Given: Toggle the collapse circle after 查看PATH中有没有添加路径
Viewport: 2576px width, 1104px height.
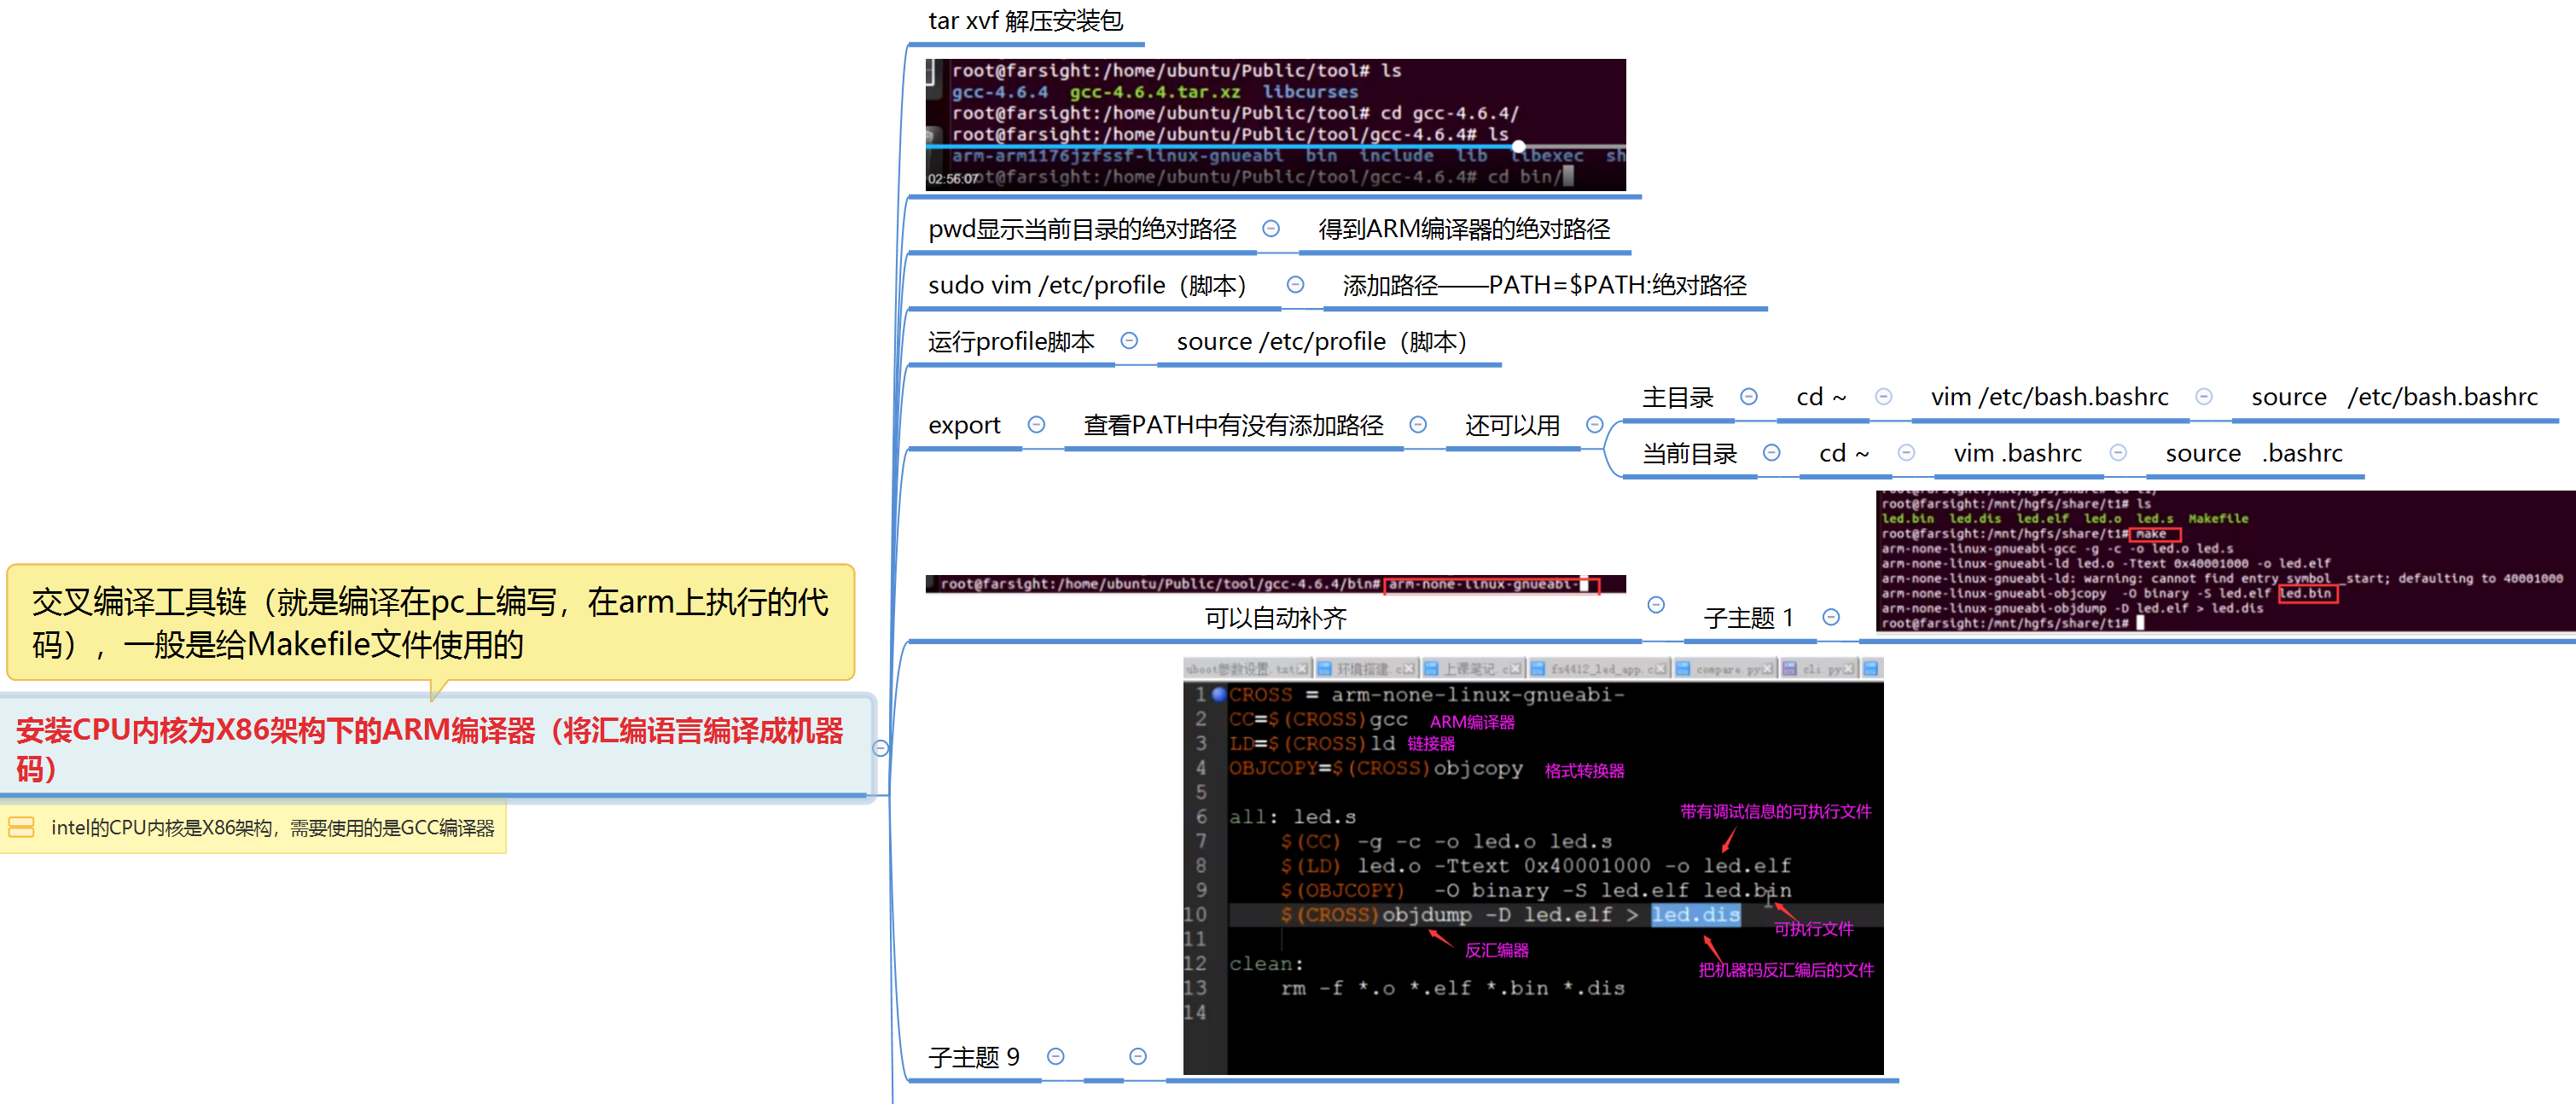Looking at the screenshot, I should click(x=1417, y=425).
